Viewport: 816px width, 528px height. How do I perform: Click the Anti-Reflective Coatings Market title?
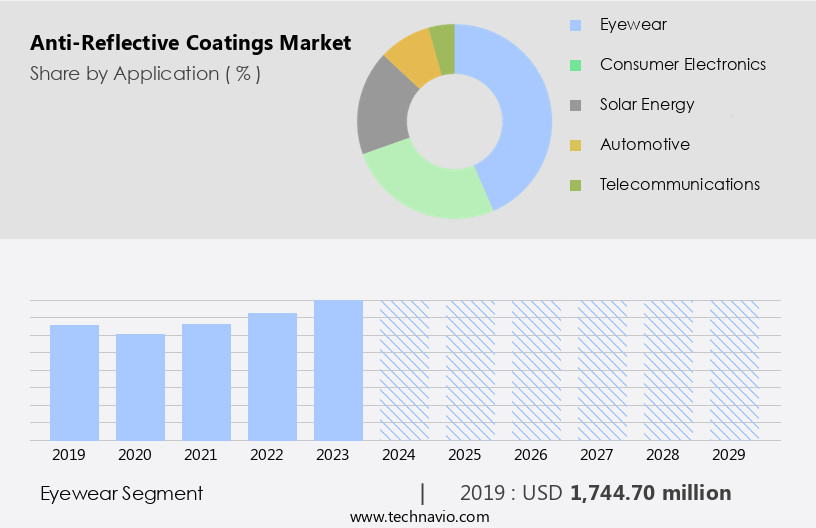191,43
